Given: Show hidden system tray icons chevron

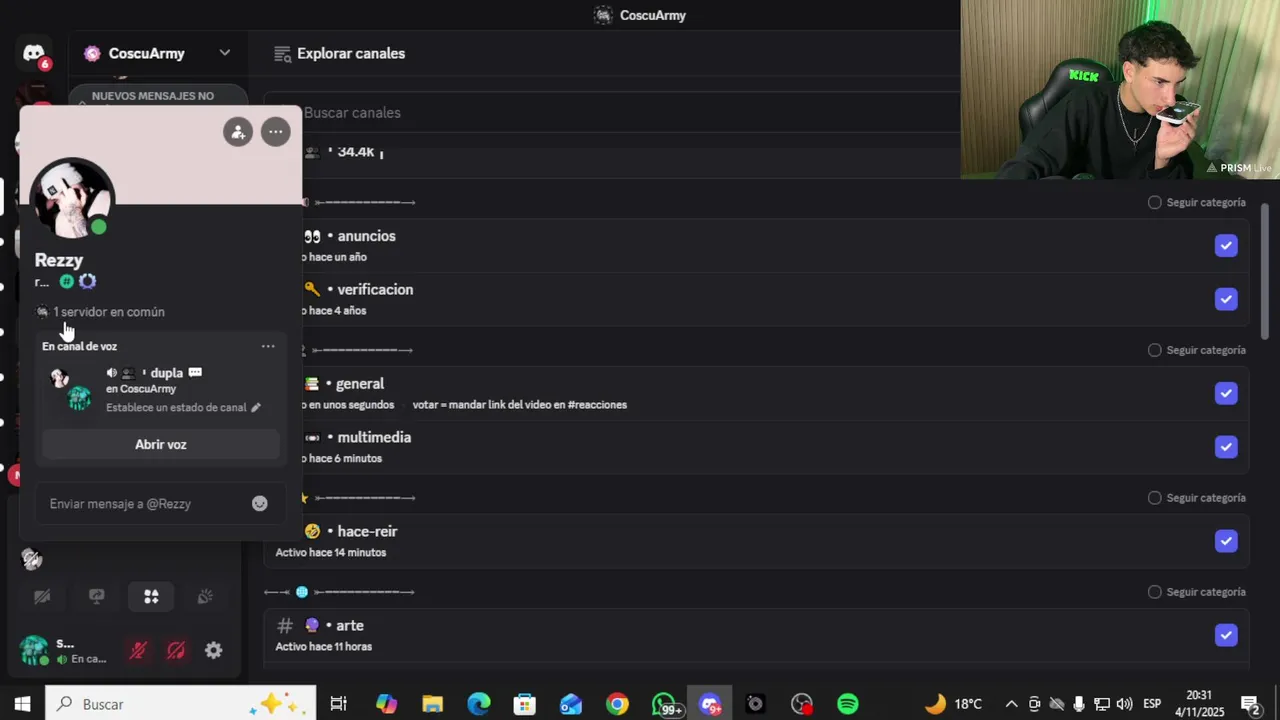Looking at the screenshot, I should [1011, 704].
